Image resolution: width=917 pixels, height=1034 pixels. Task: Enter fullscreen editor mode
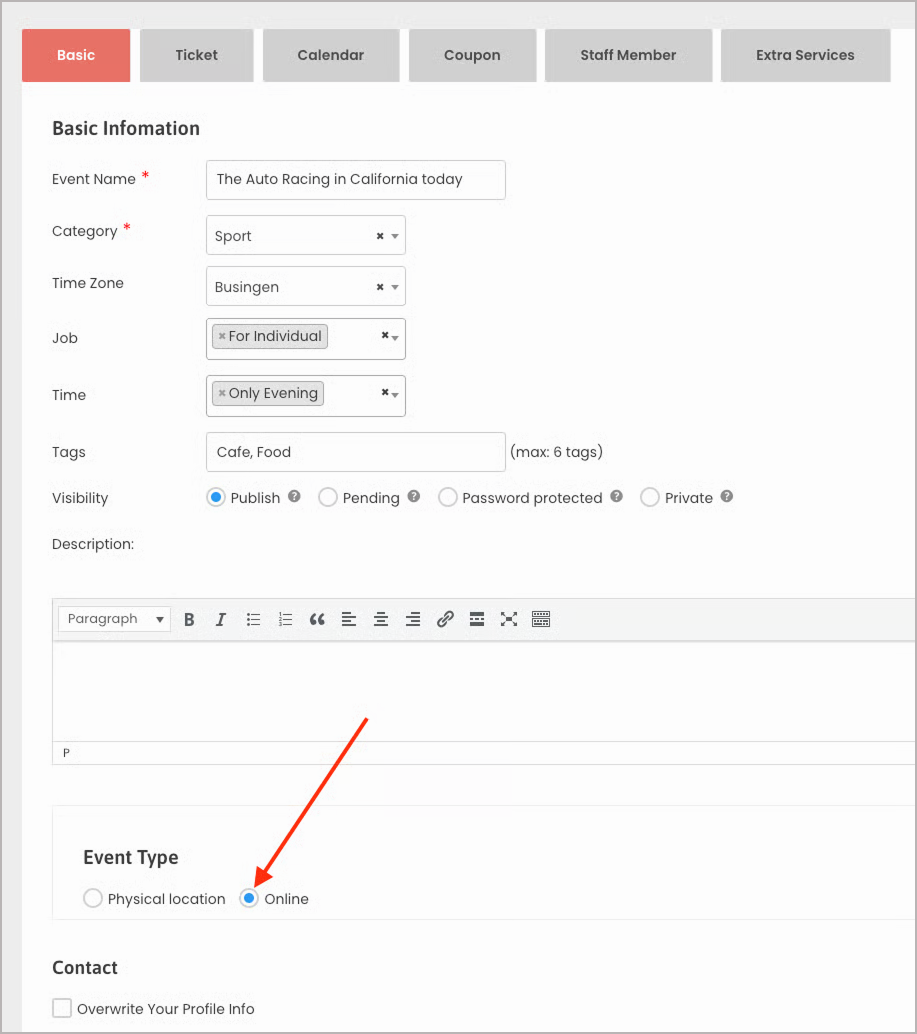[x=509, y=620]
